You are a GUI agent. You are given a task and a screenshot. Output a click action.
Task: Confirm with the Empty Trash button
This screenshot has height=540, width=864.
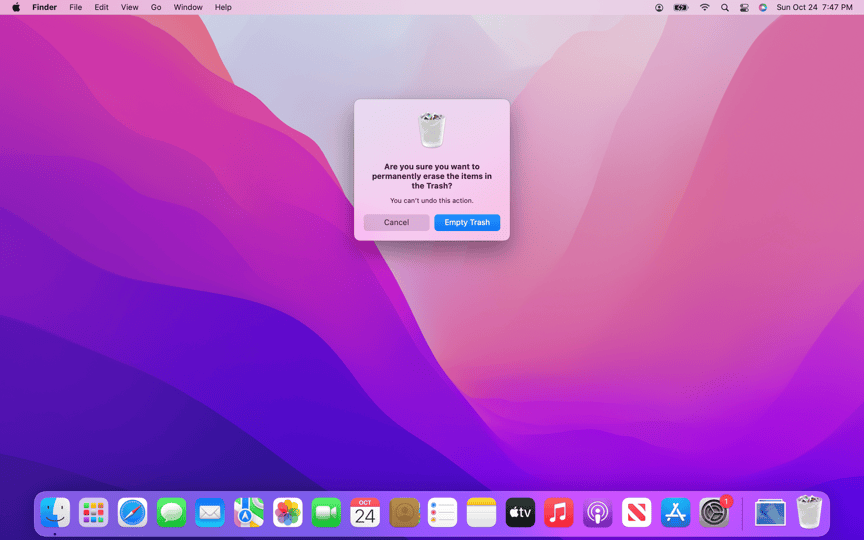467,223
